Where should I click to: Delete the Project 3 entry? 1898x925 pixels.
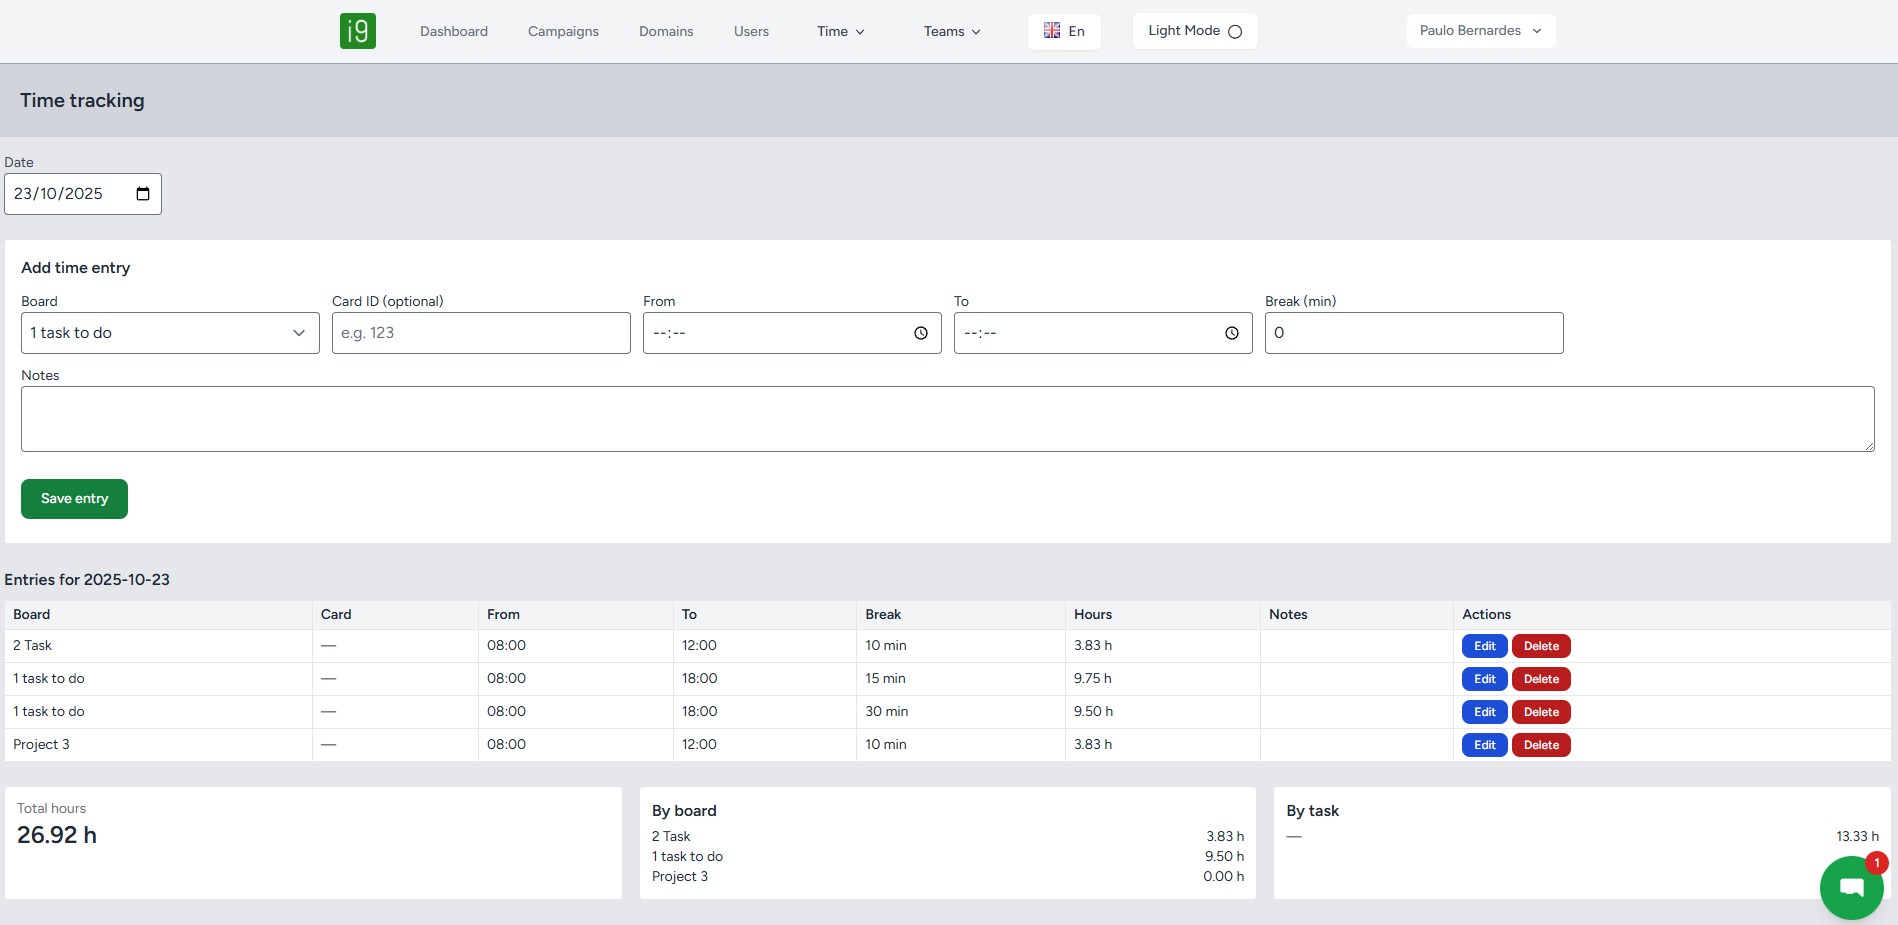point(1541,745)
